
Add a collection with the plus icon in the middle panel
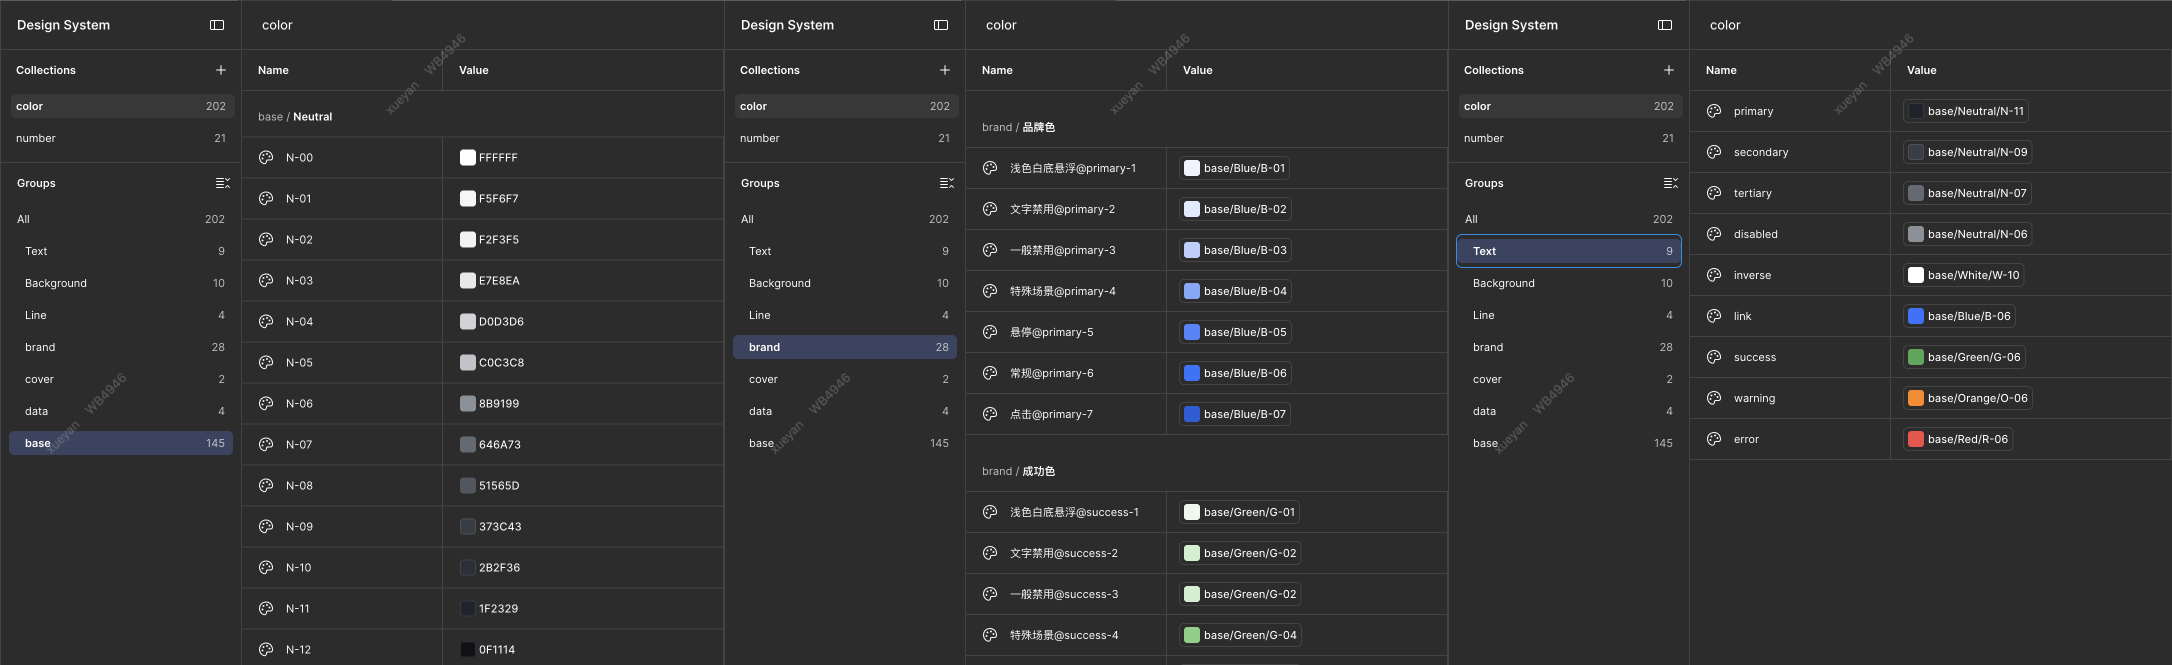945,70
